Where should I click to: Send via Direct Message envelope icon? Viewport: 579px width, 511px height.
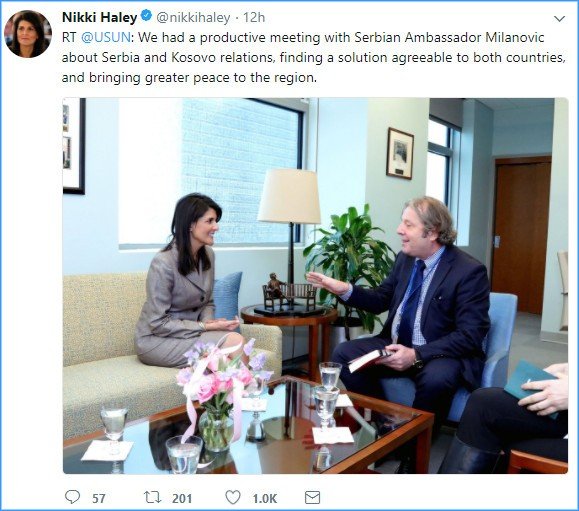pos(312,497)
